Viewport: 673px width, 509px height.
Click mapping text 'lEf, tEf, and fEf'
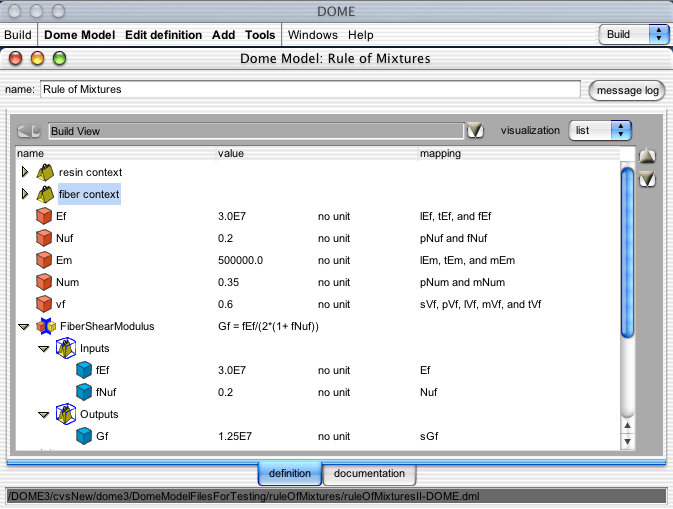point(455,216)
